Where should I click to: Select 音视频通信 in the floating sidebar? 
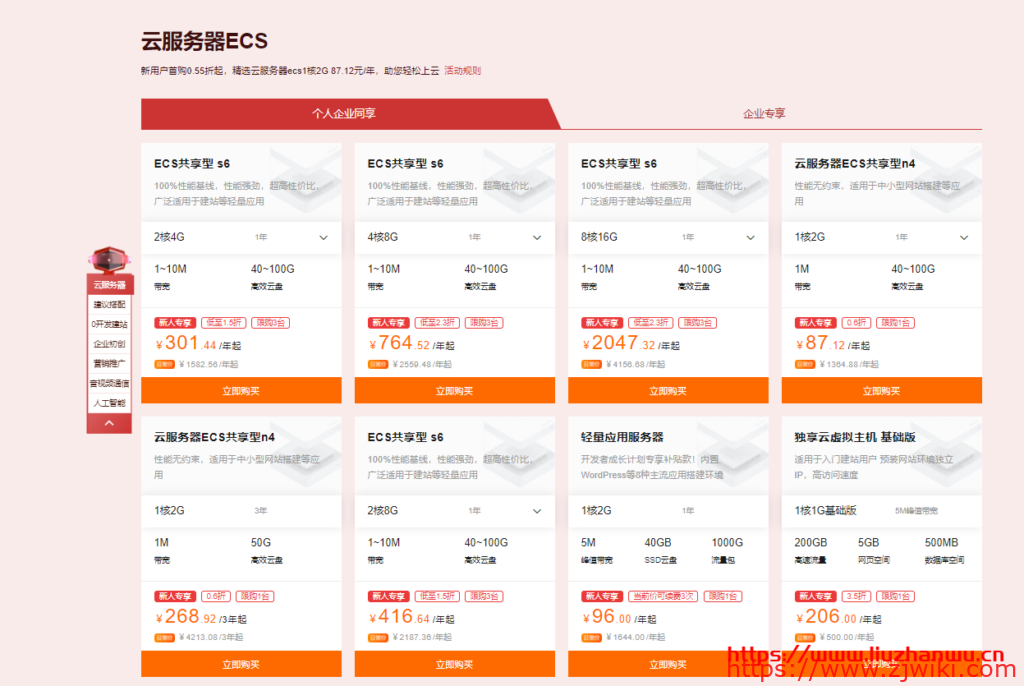pyautogui.click(x=109, y=383)
